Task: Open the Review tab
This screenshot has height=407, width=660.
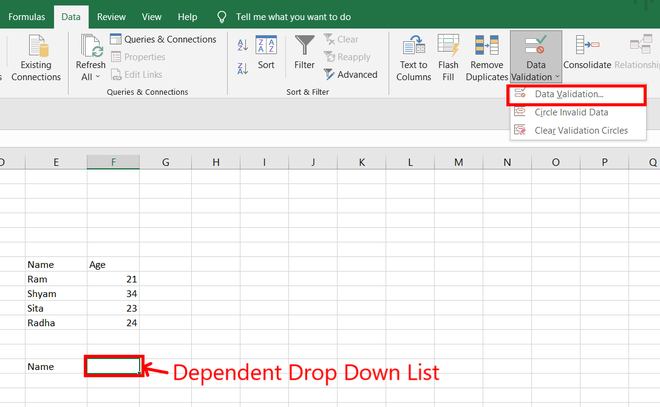Action: (x=111, y=17)
